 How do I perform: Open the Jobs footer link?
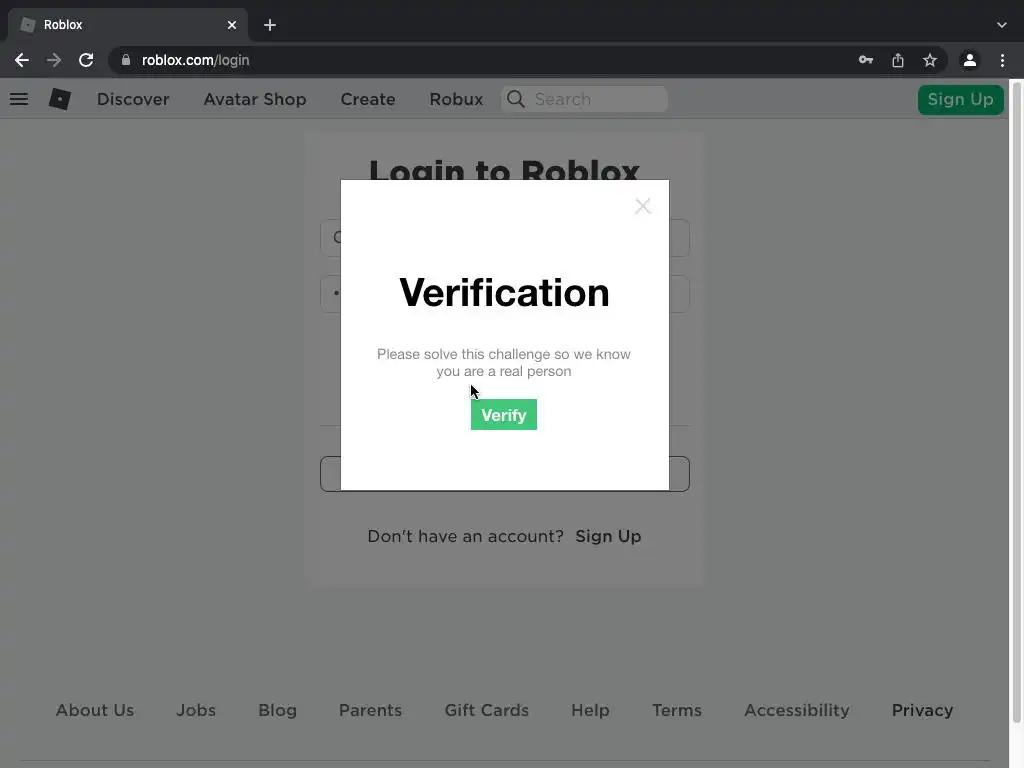point(196,710)
